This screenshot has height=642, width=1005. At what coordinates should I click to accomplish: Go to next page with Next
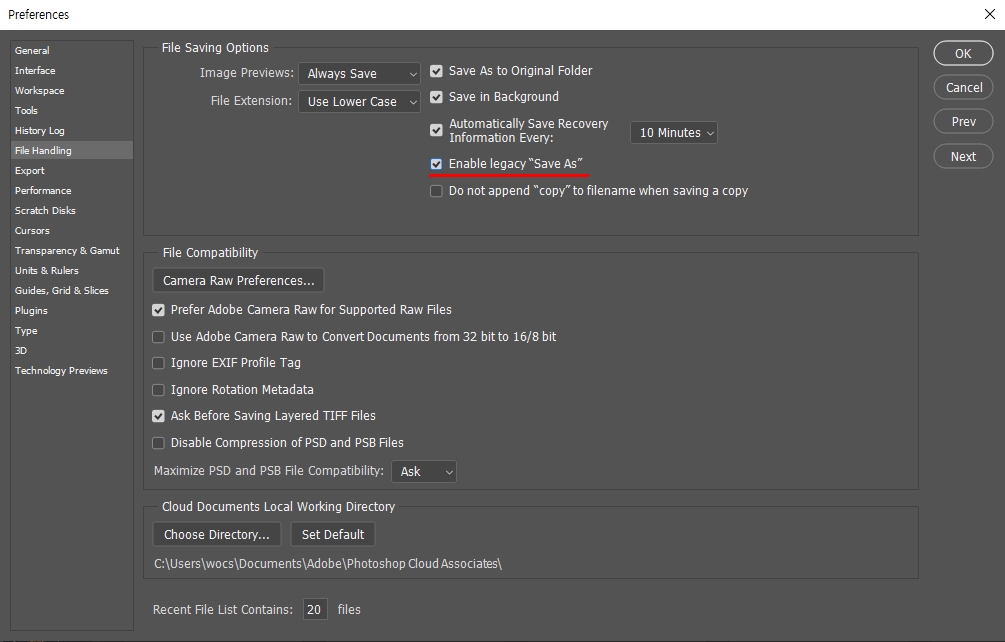(963, 156)
